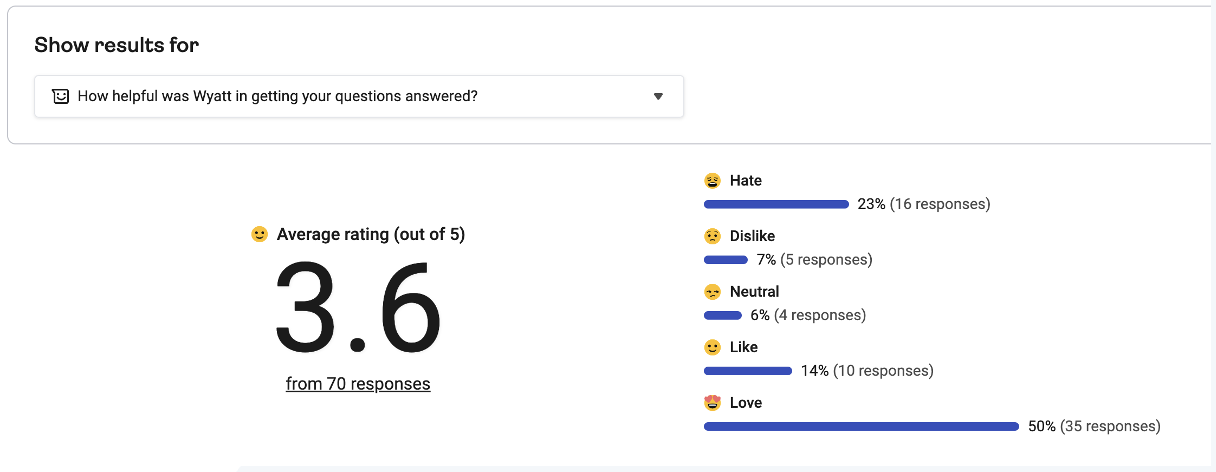Click the Neutral unamused-face emoji icon
Viewport: 1216px width, 472px height.
712,292
